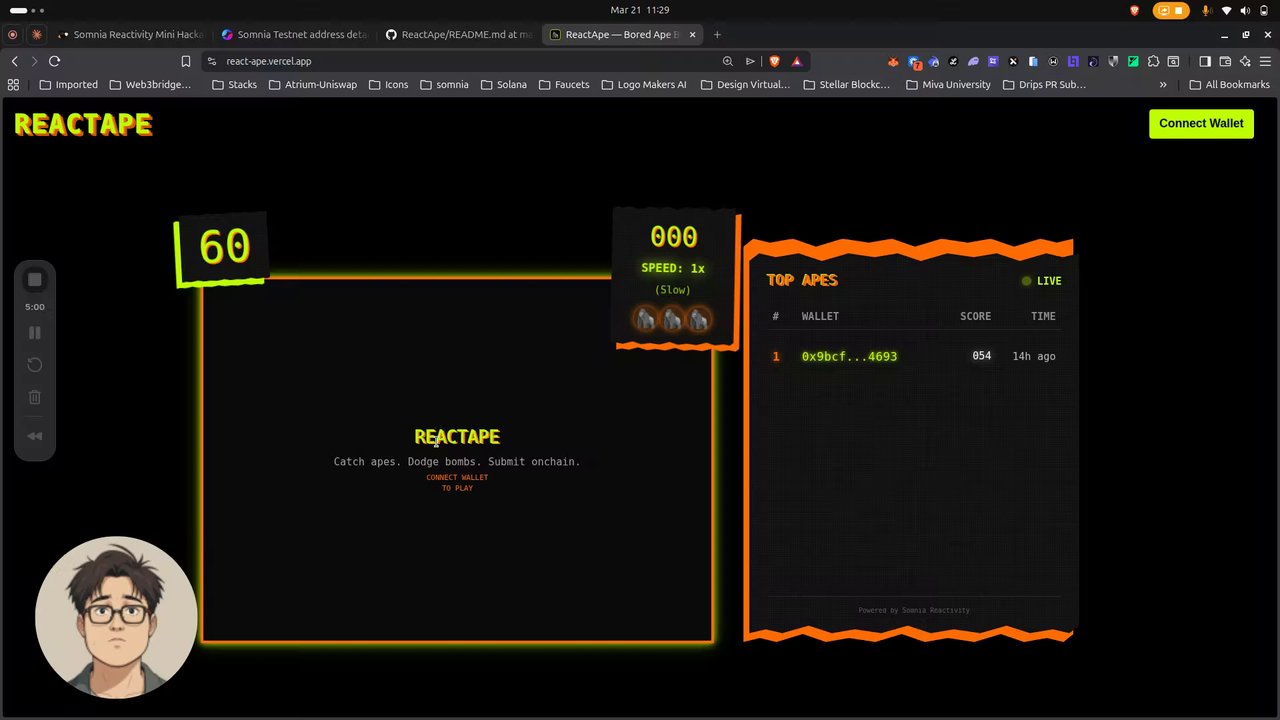Screen dimensions: 1280x720
Task: Open the browser hamburger main menu
Action: [x=1266, y=61]
